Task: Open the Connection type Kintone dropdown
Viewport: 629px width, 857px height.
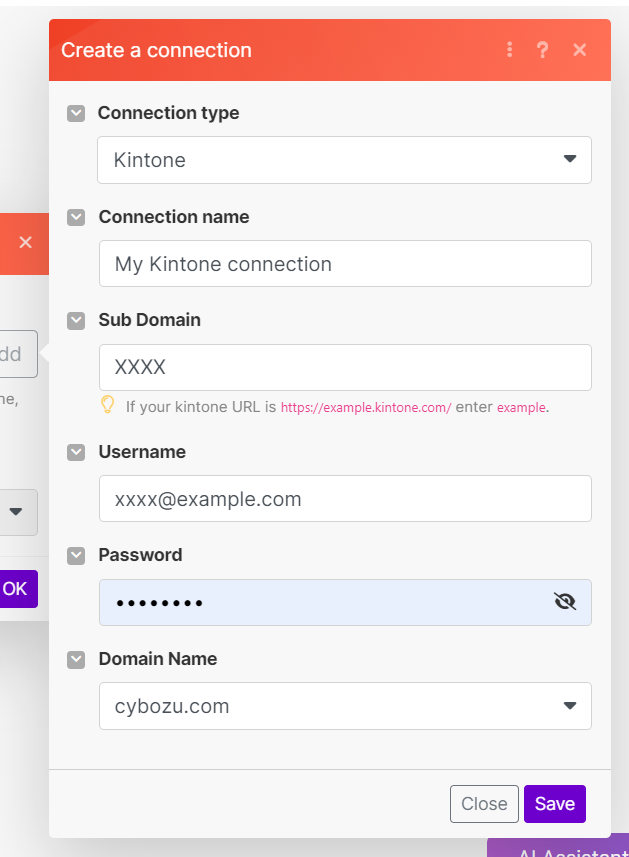Action: point(344,160)
